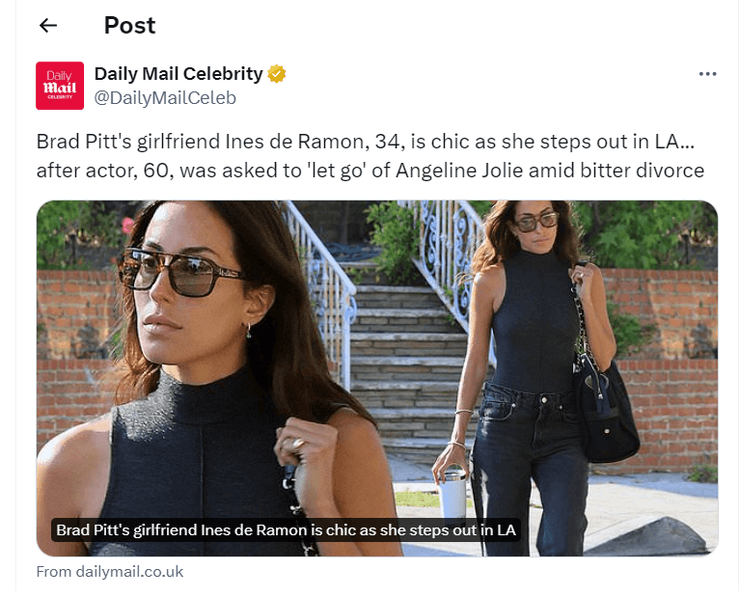Open the image caption overlay headline
Image resolution: width=740 pixels, height=591 pixels.
[286, 529]
